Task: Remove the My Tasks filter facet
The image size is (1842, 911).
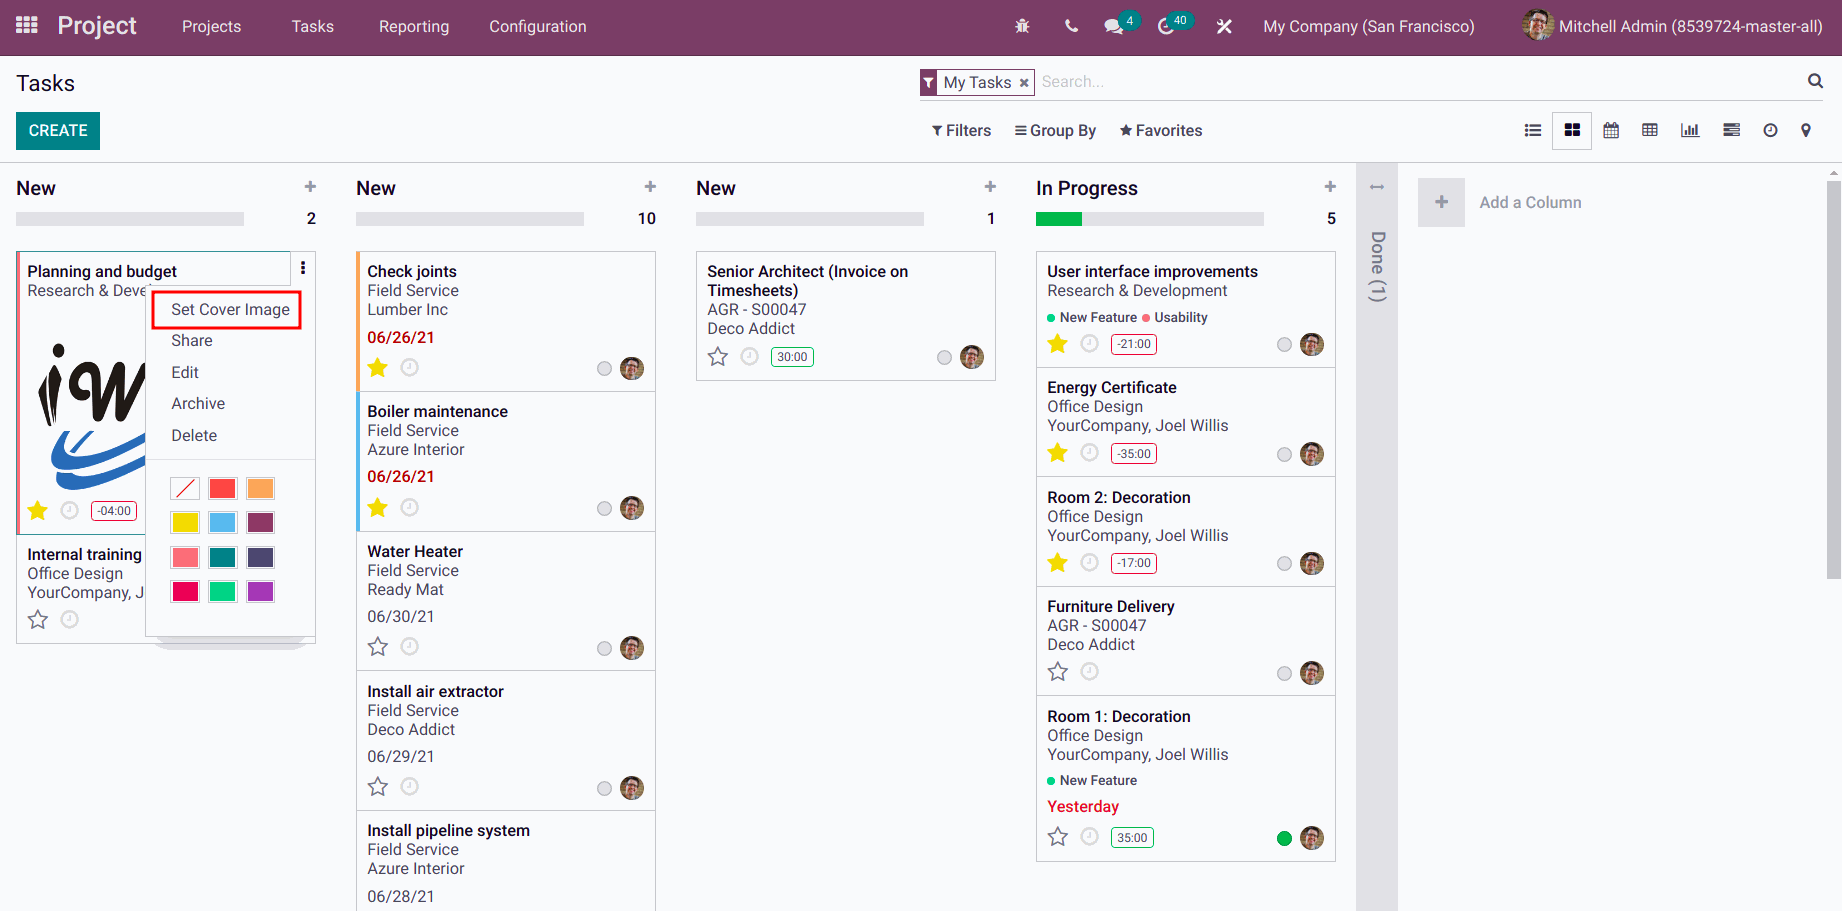Action: pos(1023,83)
